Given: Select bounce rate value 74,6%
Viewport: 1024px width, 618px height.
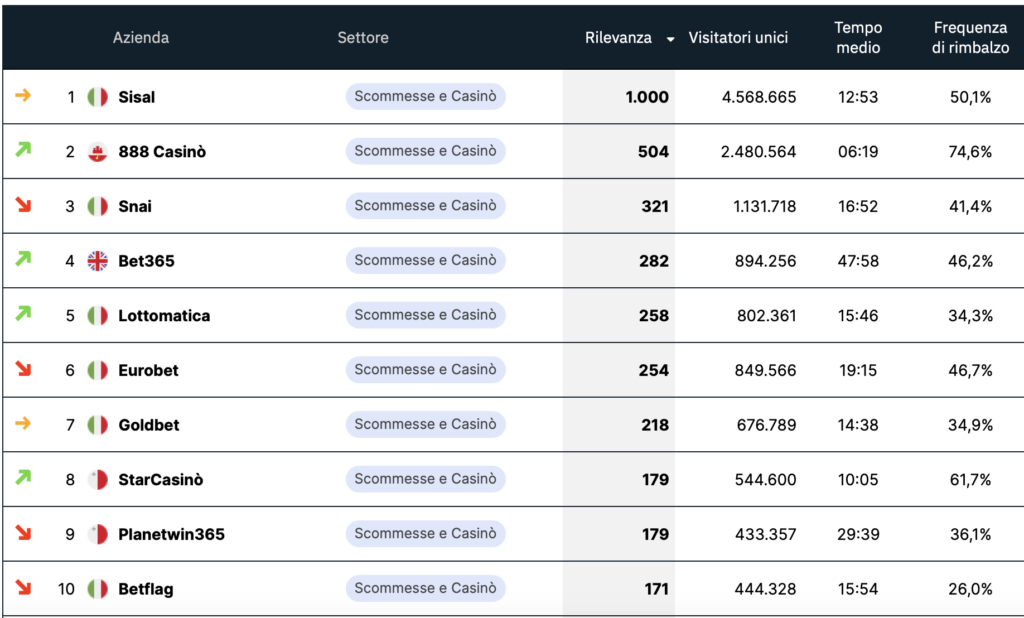Looking at the screenshot, I should click(x=970, y=152).
